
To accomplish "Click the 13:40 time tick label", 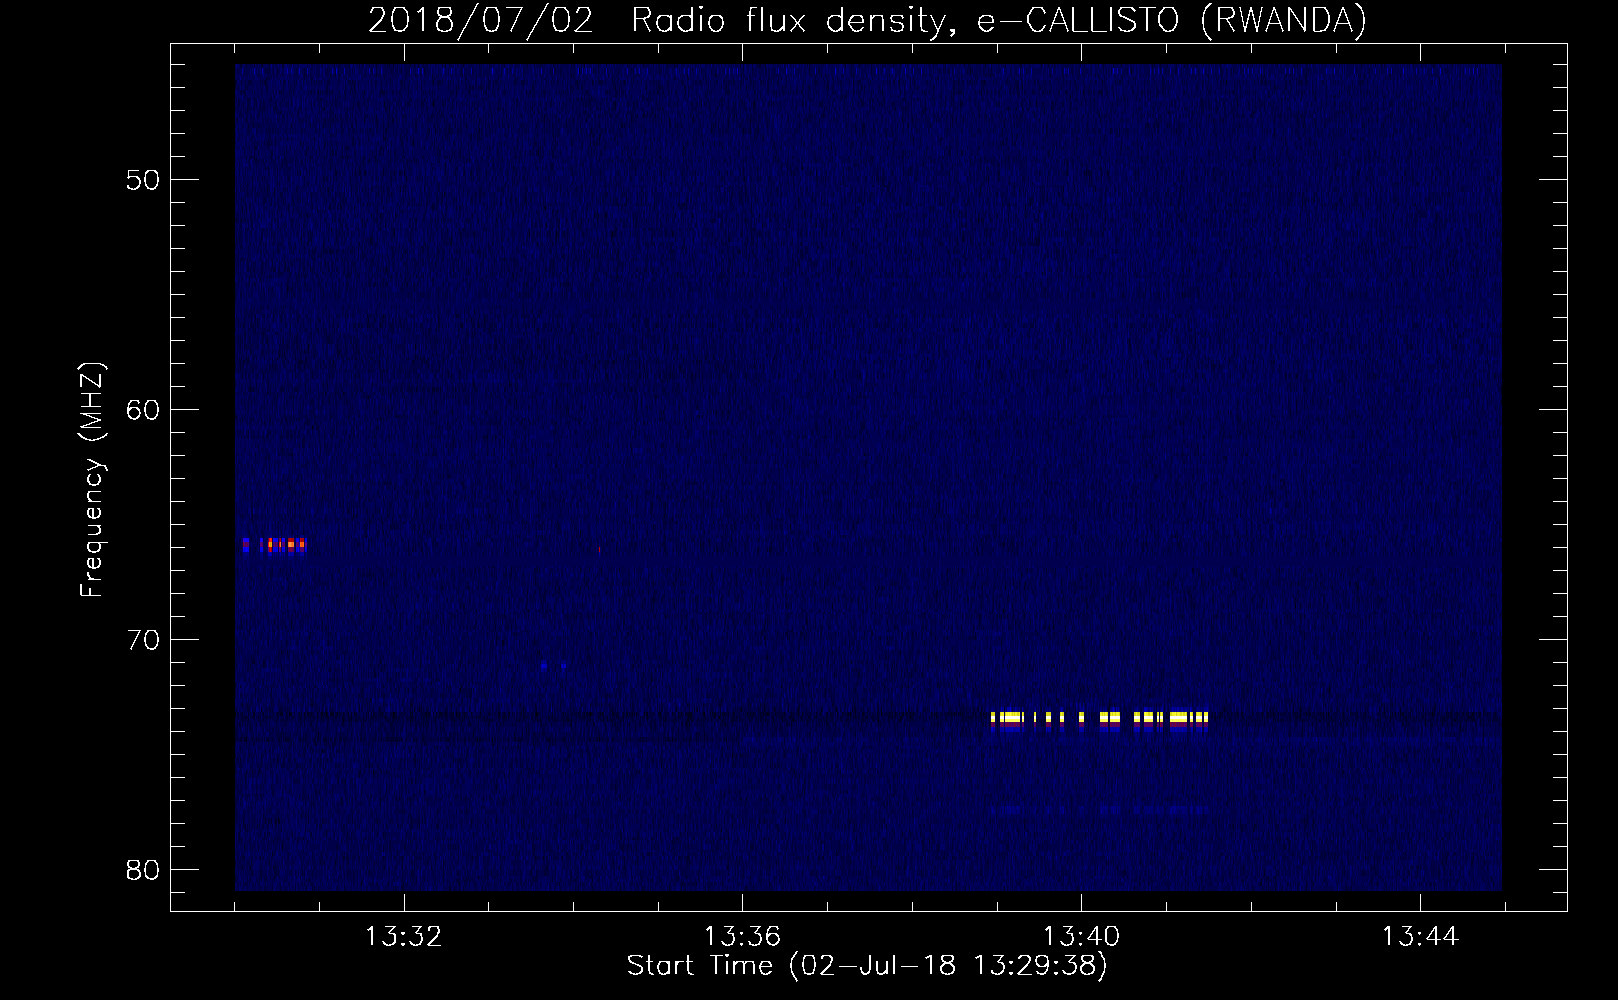I will [1082, 937].
